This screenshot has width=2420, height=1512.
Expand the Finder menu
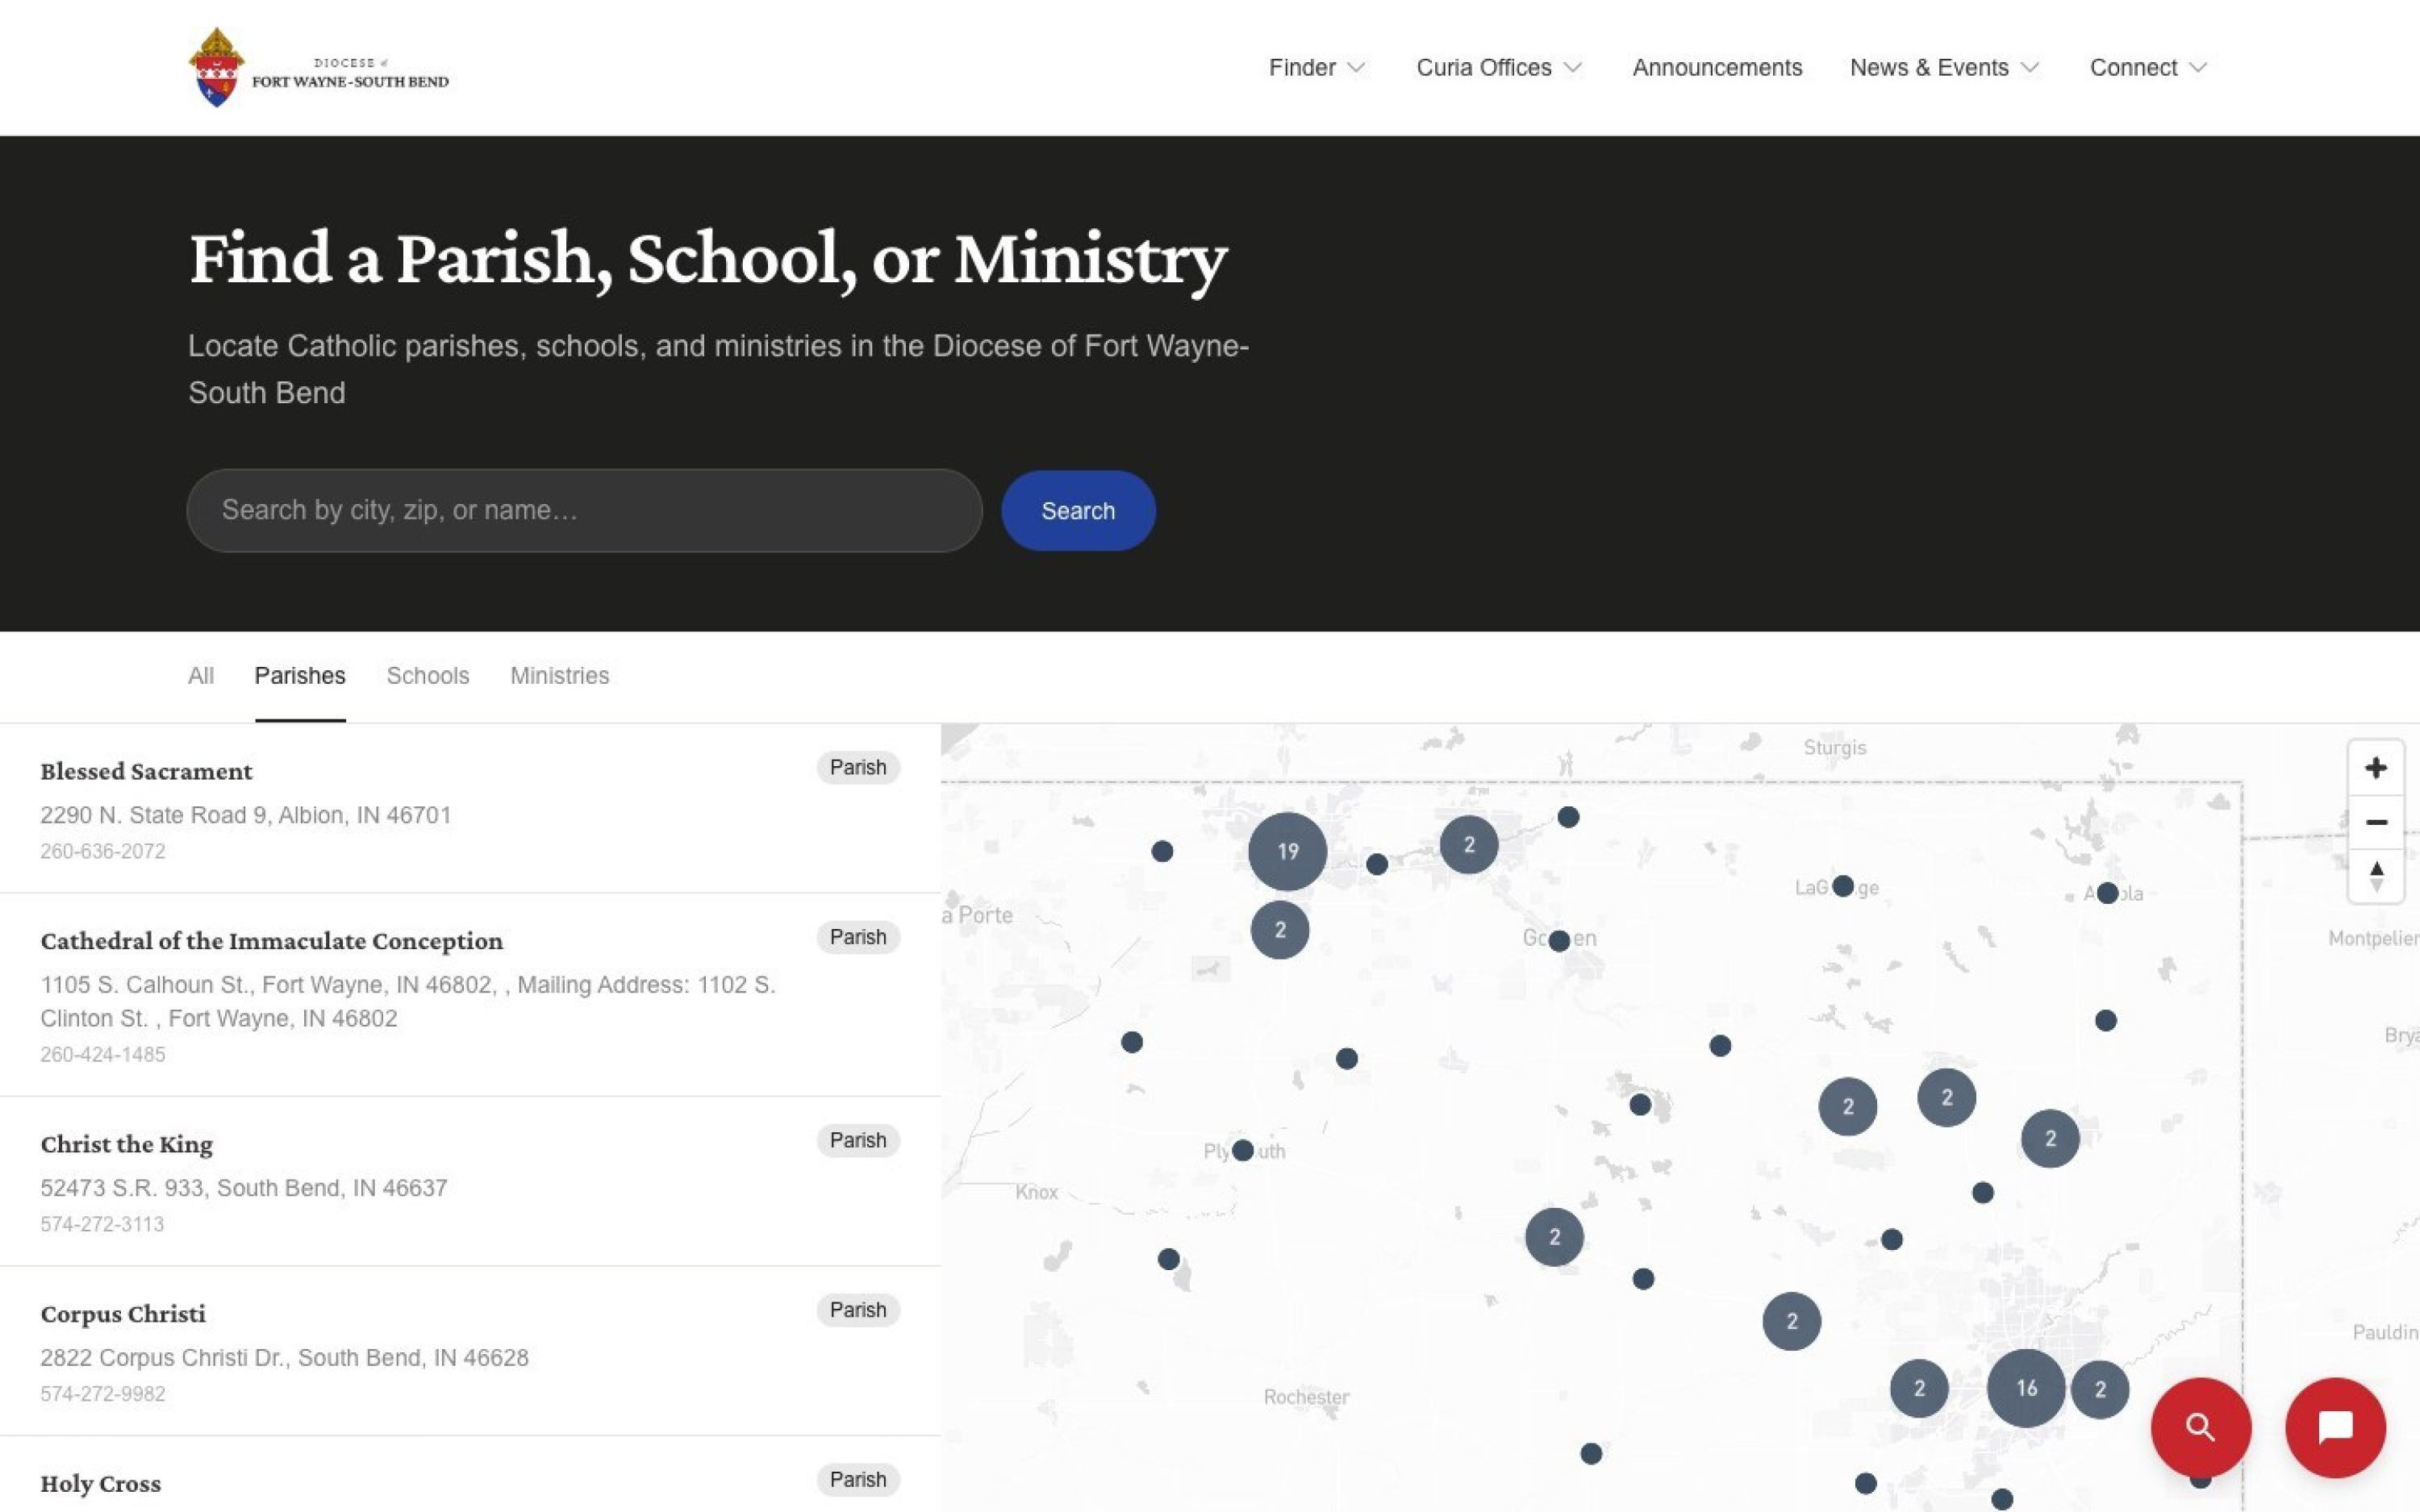point(1317,68)
